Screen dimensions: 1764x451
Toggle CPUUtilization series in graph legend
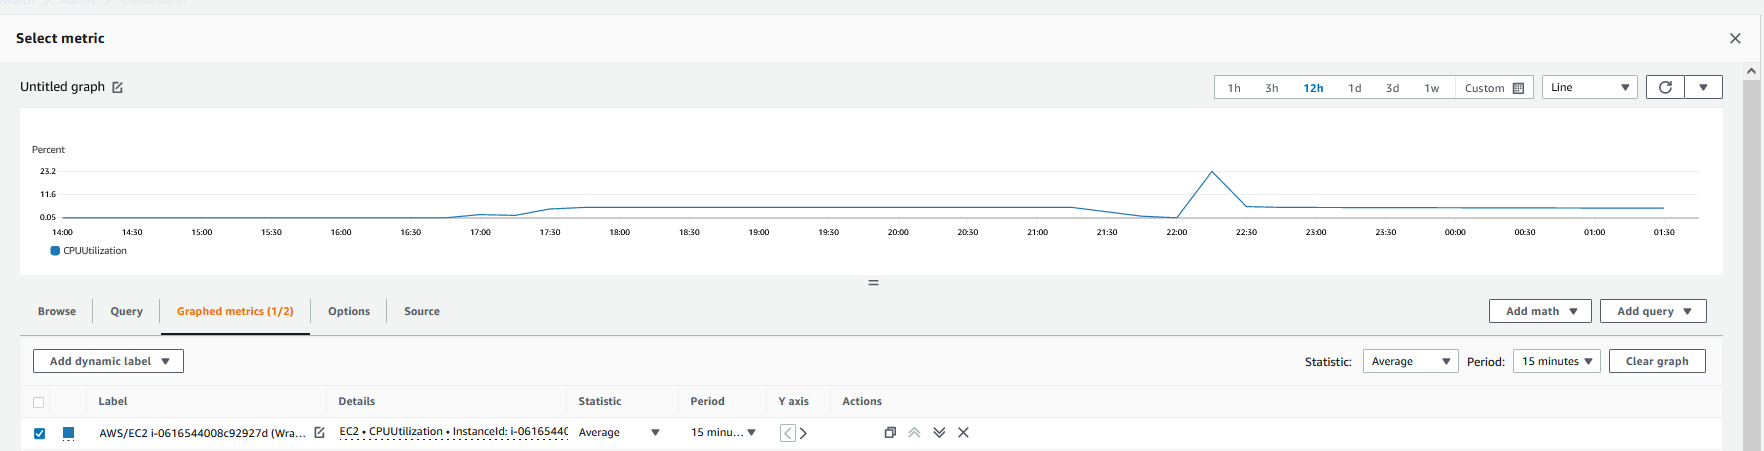[x=88, y=251]
